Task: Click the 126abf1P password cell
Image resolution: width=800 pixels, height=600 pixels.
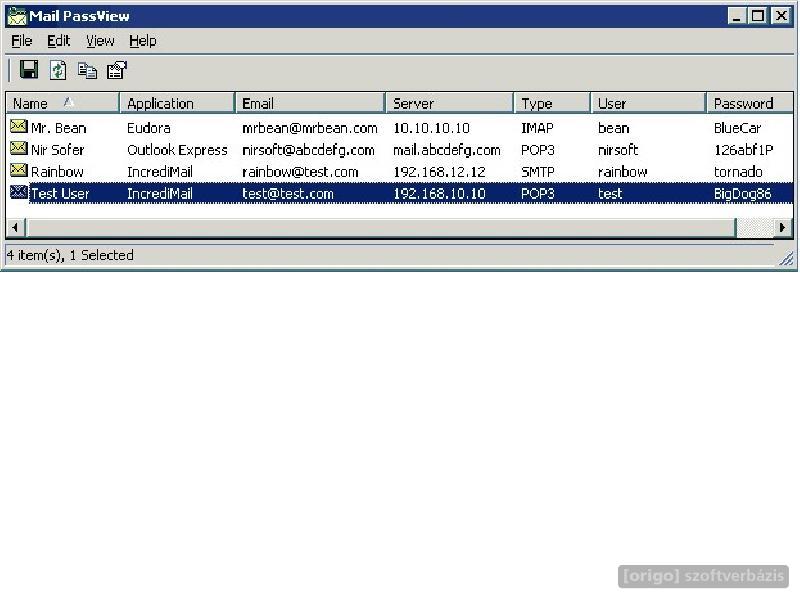Action: click(x=743, y=150)
